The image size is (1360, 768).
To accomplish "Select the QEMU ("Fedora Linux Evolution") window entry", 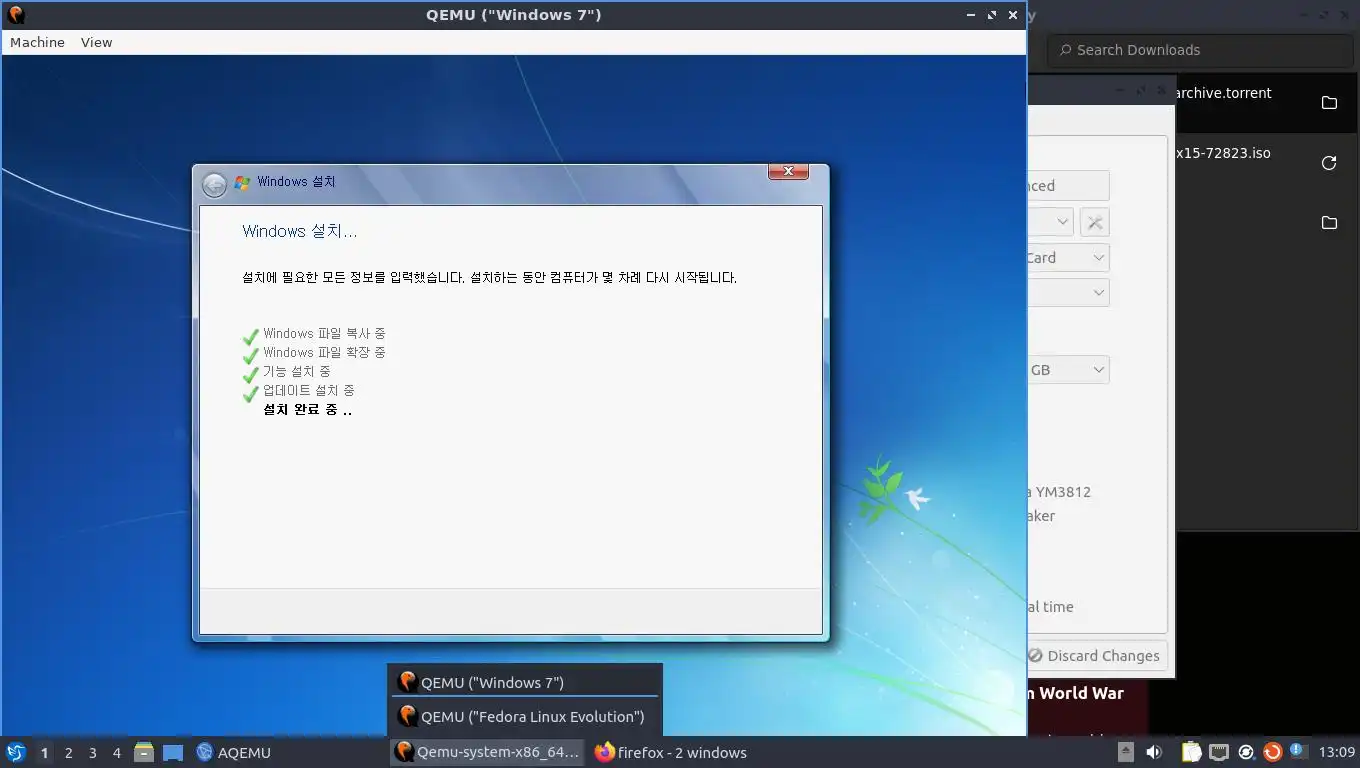I will [x=525, y=716].
